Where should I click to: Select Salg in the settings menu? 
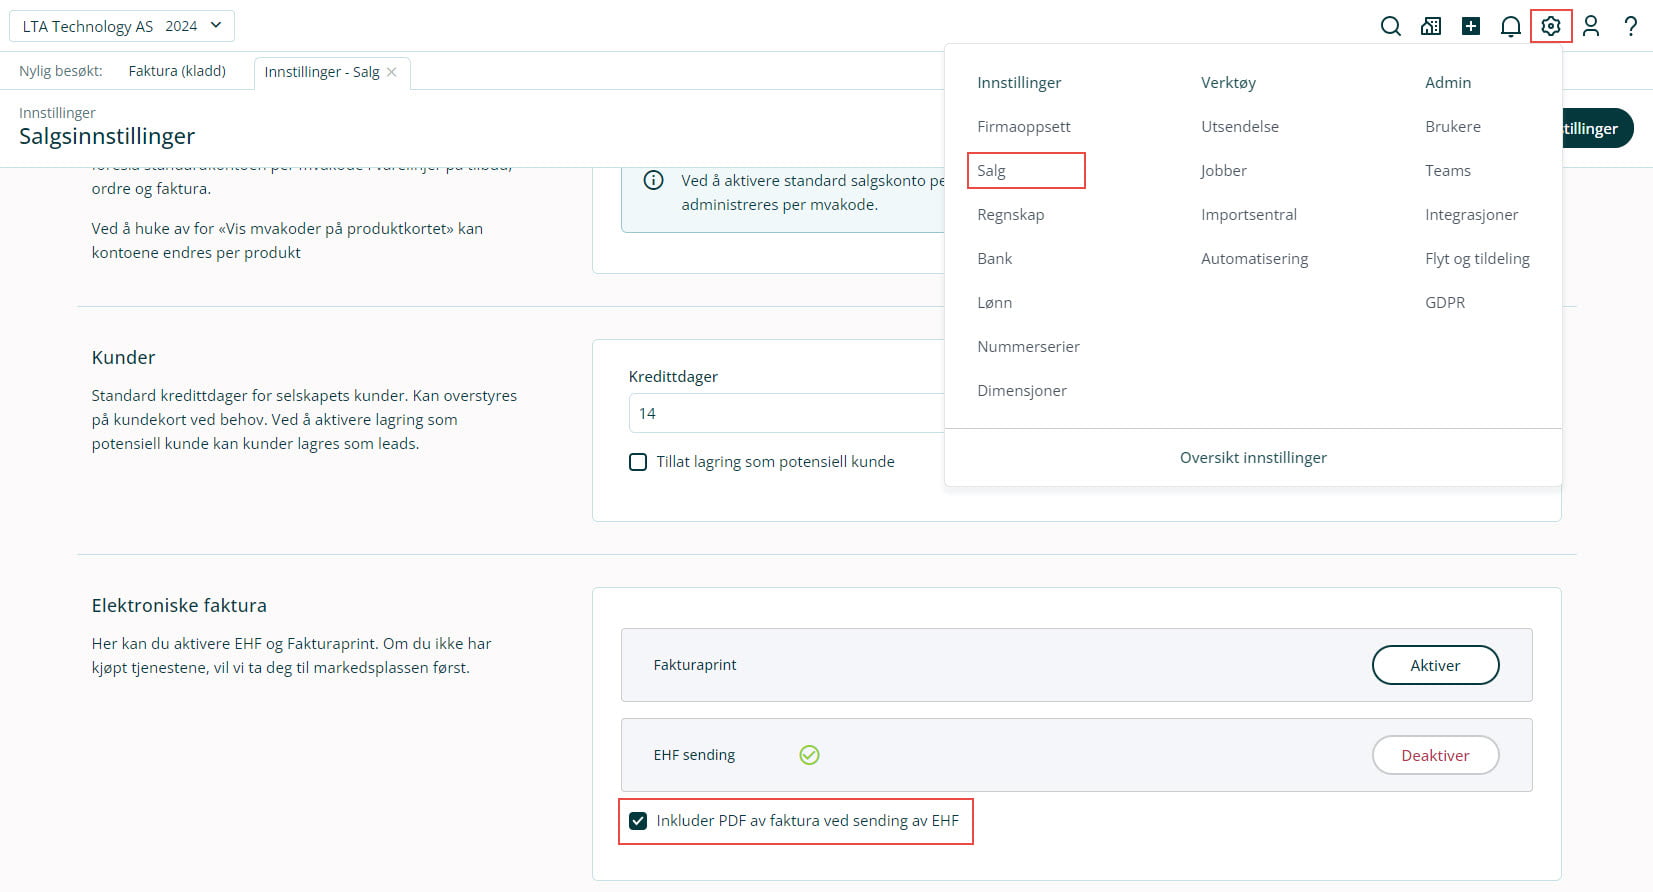[992, 171]
